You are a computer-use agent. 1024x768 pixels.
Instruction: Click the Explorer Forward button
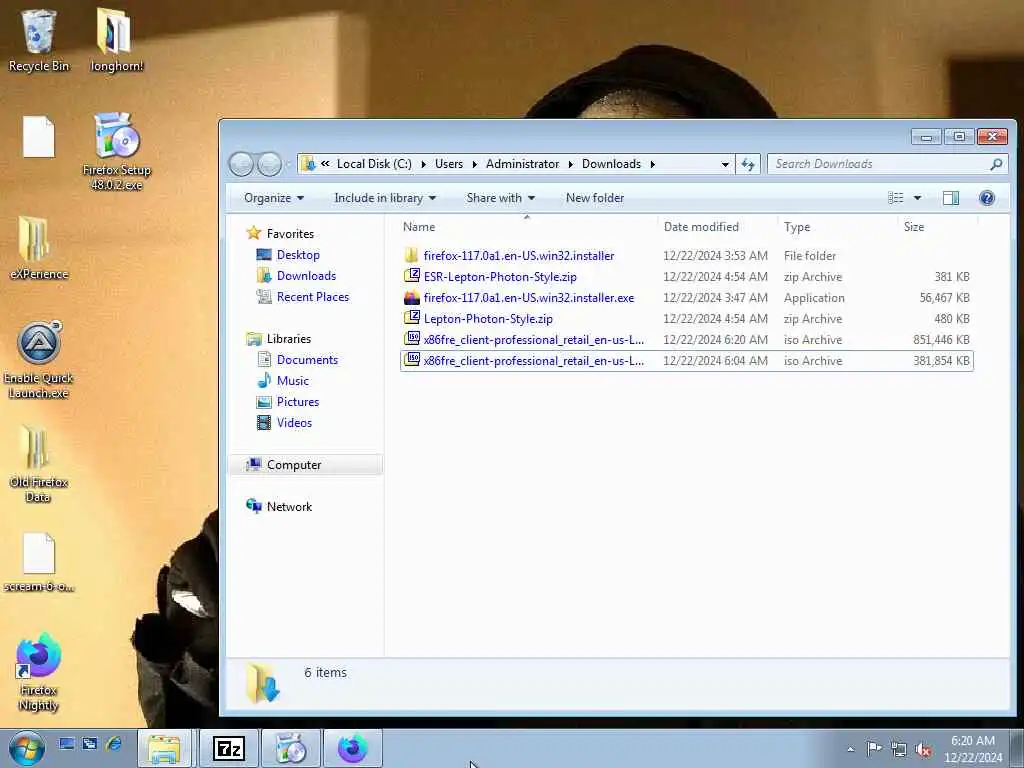pyautogui.click(x=269, y=164)
